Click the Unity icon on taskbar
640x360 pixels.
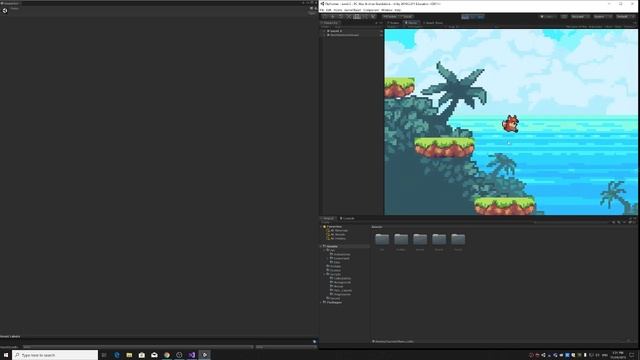pyautogui.click(x=204, y=355)
